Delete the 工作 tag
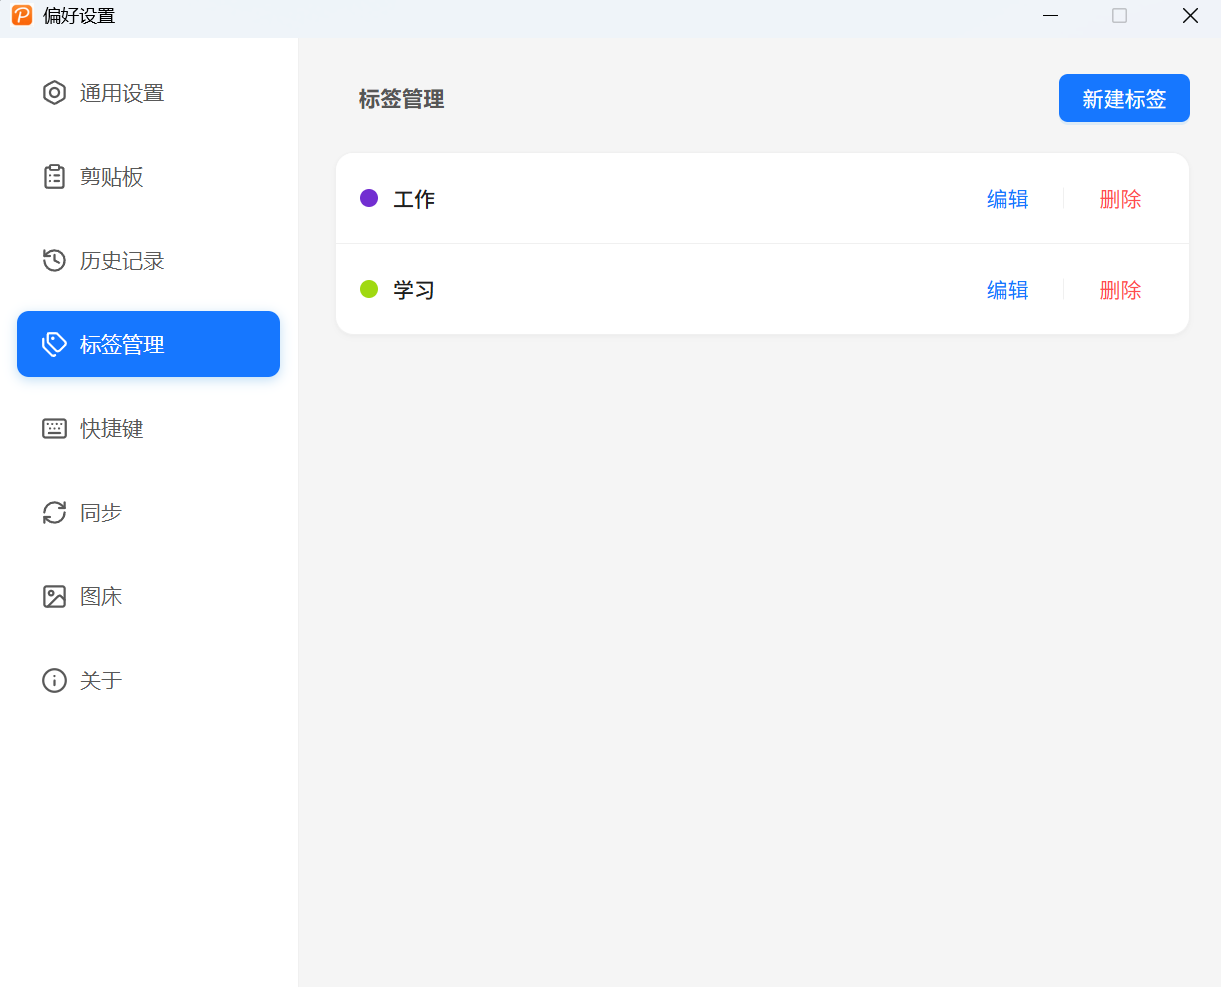1221x987 pixels. pyautogui.click(x=1120, y=199)
